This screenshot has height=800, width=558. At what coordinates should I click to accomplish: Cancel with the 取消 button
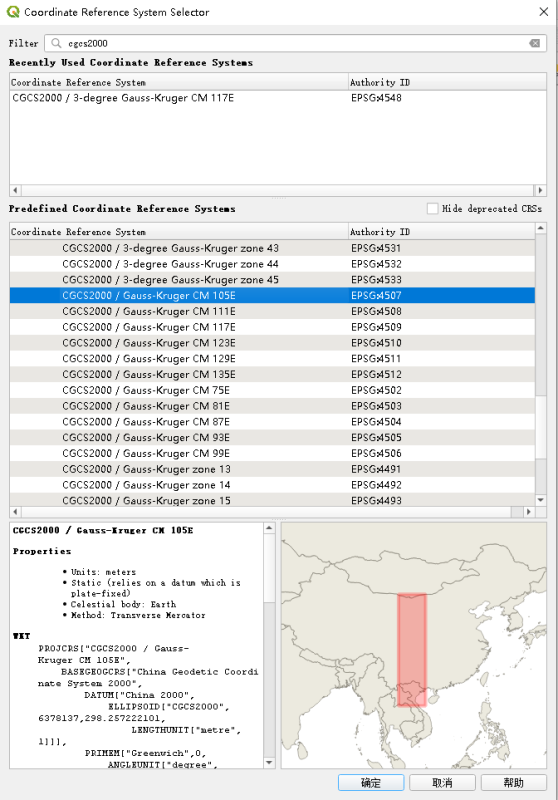(x=442, y=783)
